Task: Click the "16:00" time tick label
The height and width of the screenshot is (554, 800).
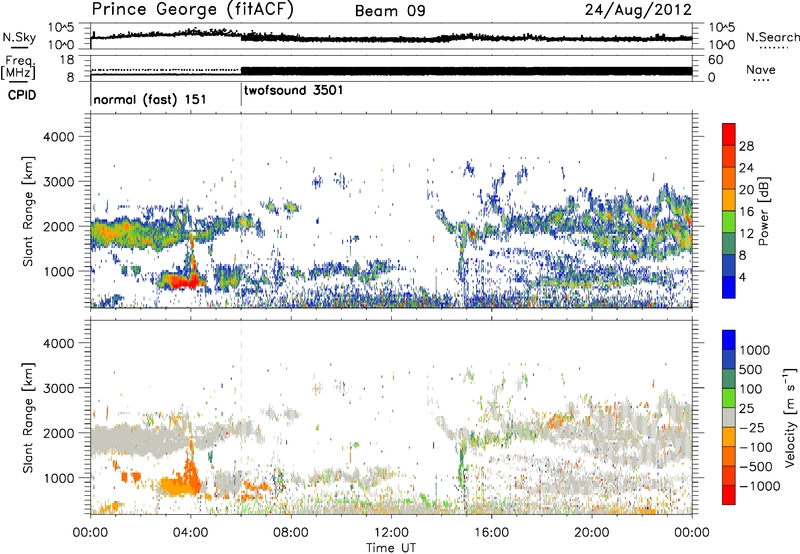Action: point(491,532)
